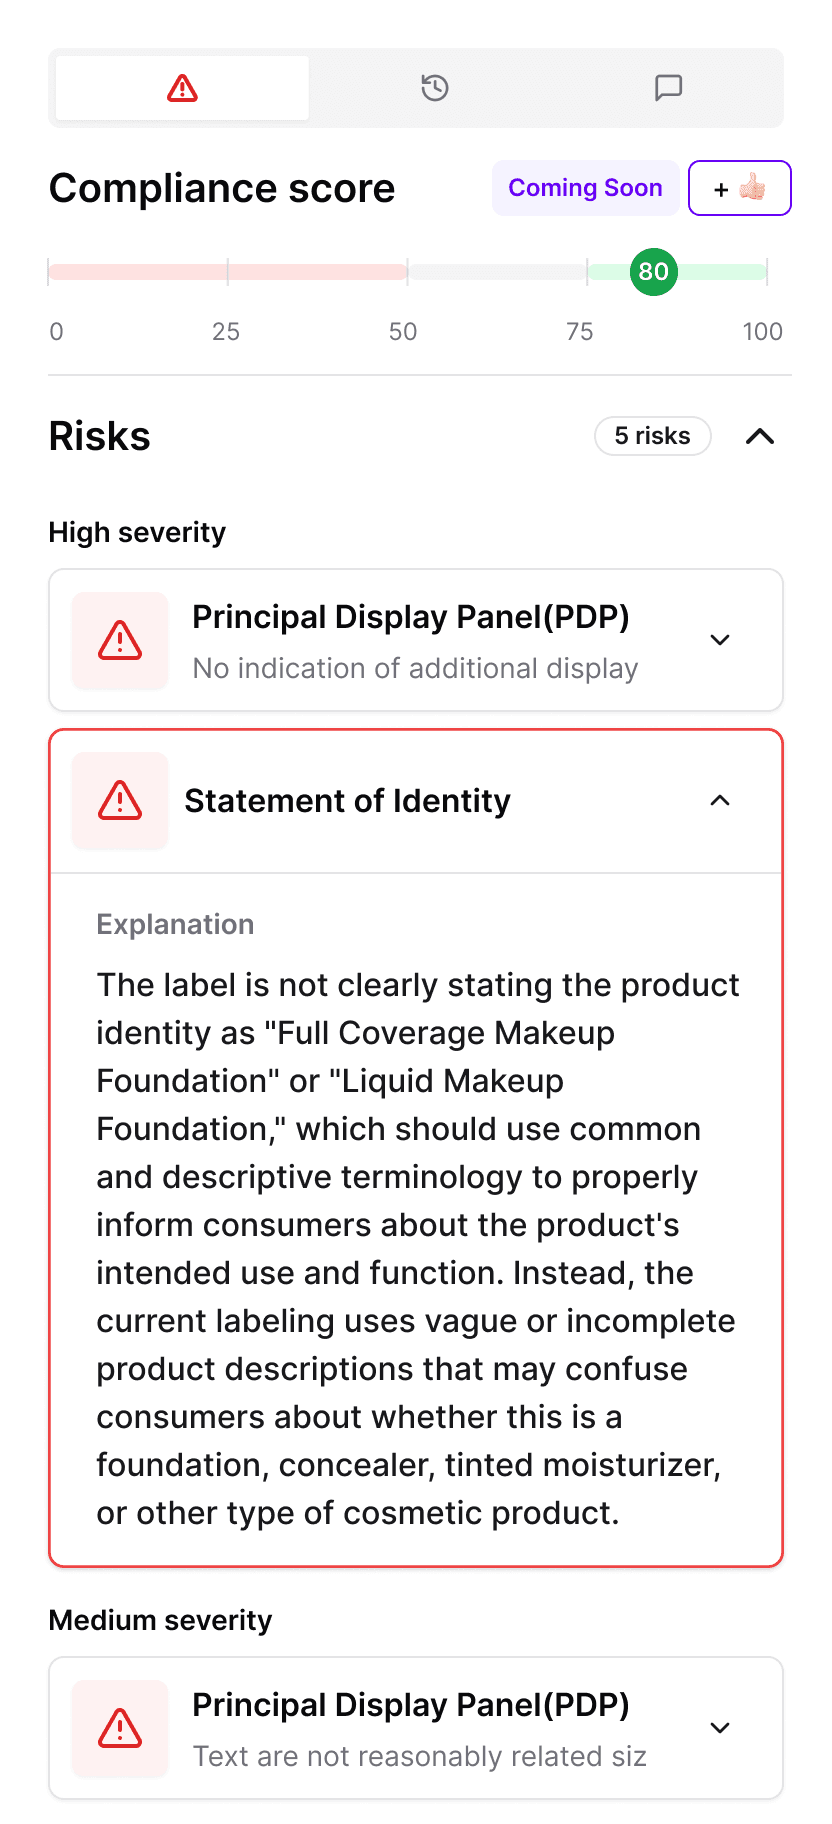Click the 5 risks counter pill
832x1824 pixels.
point(652,436)
